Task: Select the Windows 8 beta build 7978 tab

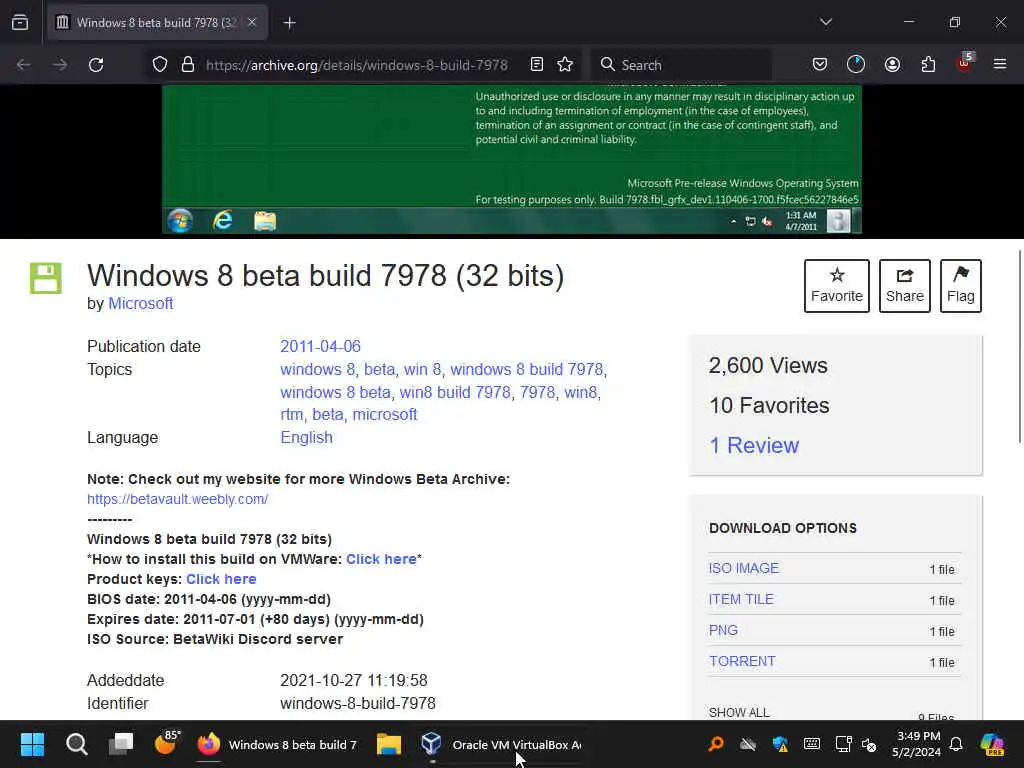Action: [157, 23]
